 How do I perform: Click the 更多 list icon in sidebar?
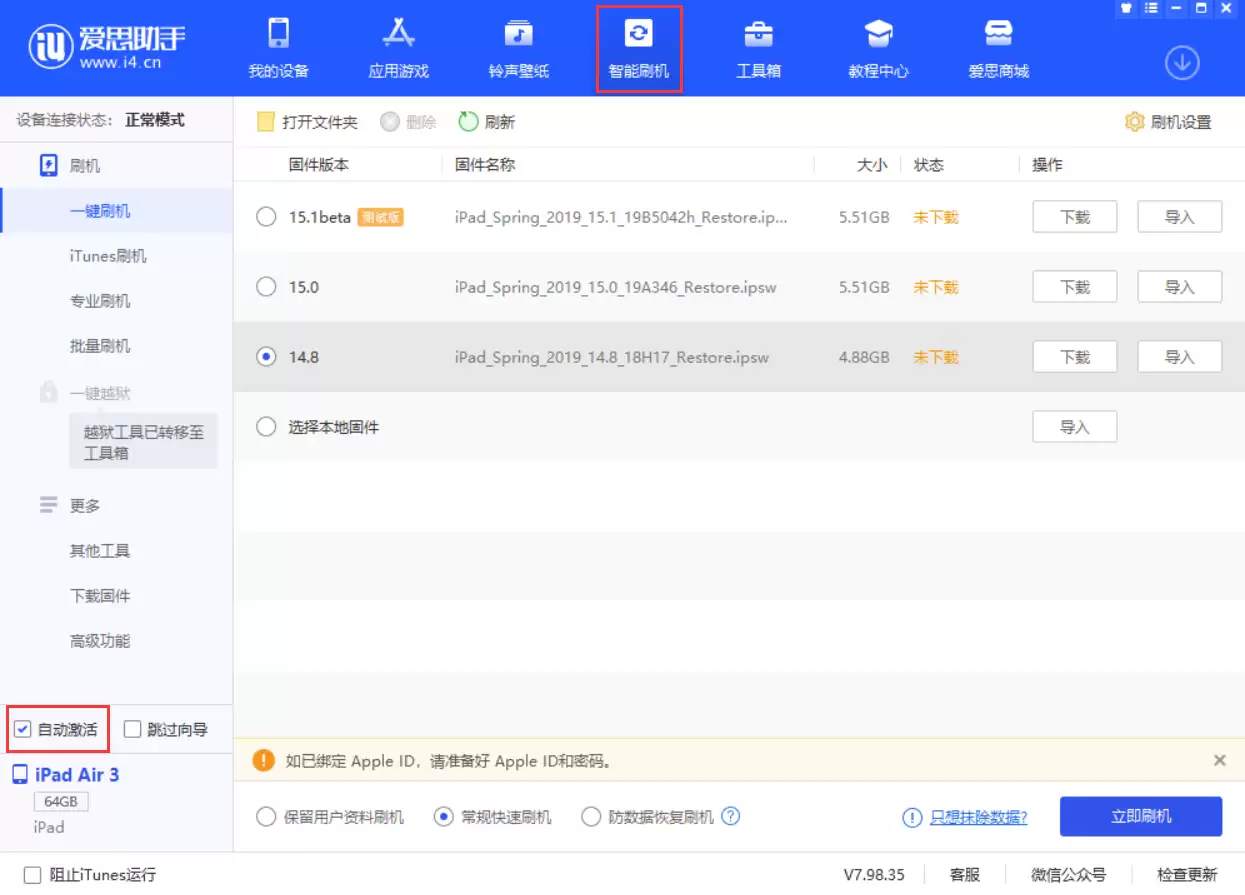pyautogui.click(x=48, y=505)
